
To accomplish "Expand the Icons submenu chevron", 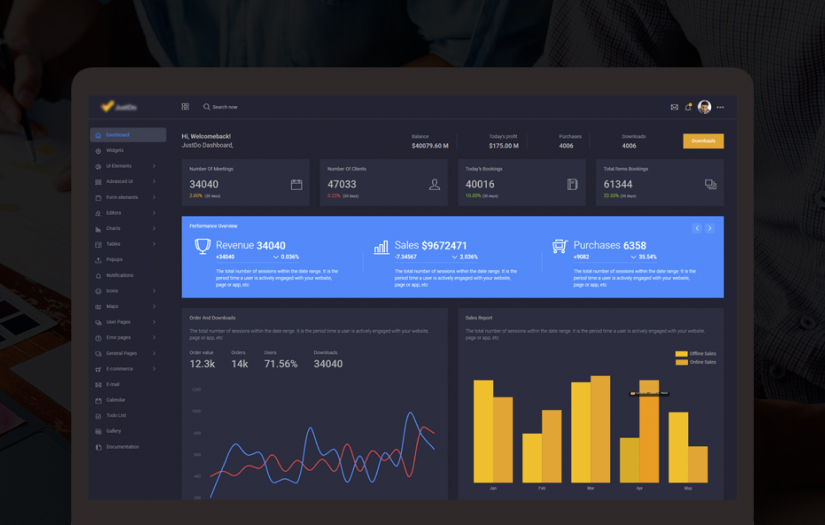I will (x=154, y=291).
